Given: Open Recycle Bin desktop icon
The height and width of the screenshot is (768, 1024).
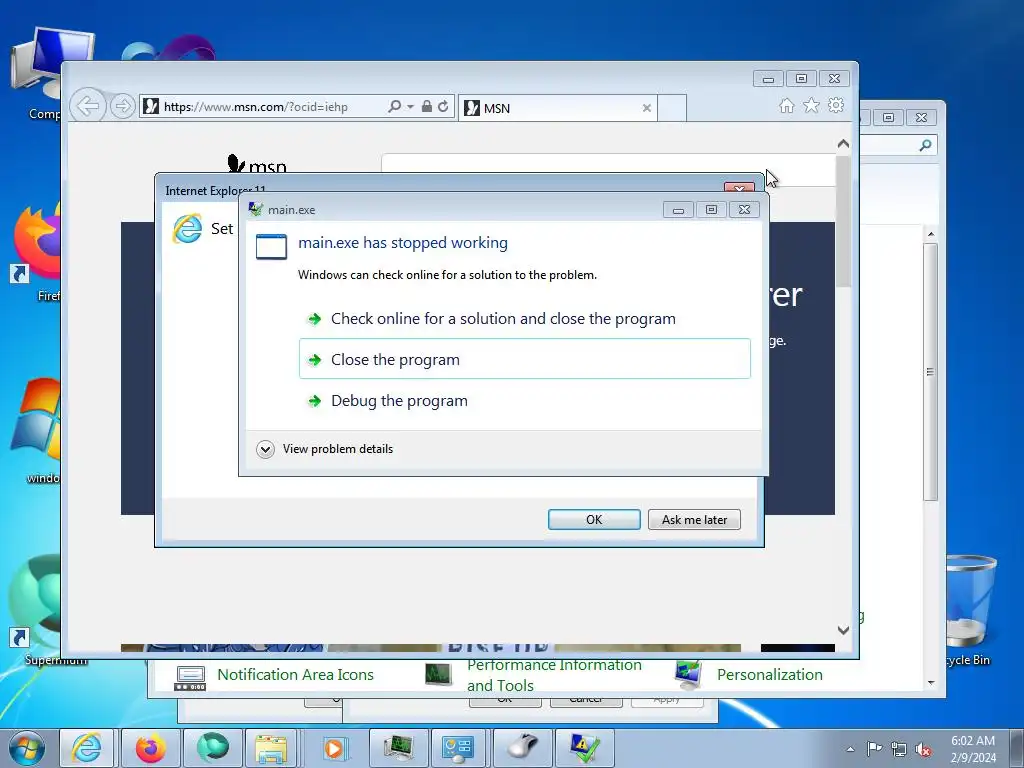Looking at the screenshot, I should point(970,611).
